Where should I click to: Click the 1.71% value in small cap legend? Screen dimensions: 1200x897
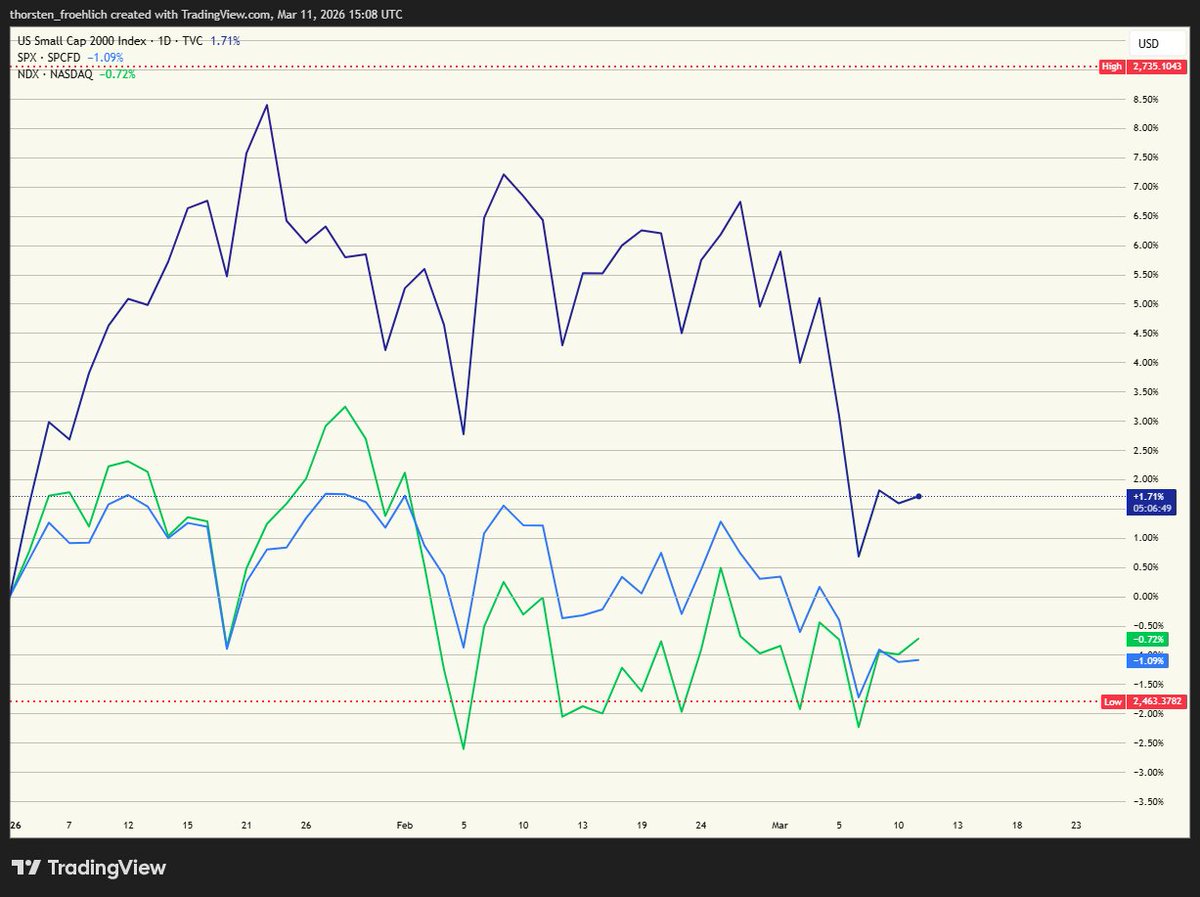point(225,40)
